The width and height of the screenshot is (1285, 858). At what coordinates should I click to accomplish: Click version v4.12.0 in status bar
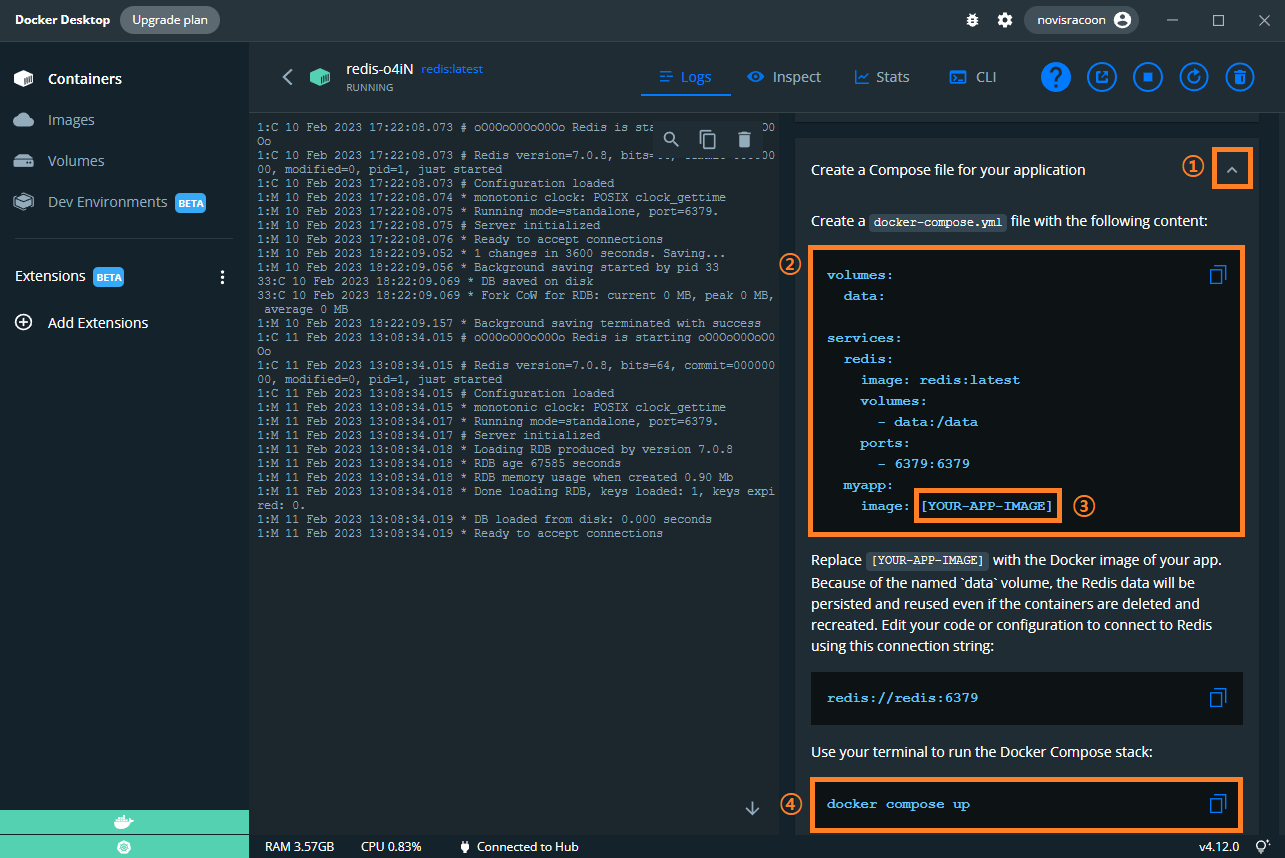click(x=1217, y=847)
